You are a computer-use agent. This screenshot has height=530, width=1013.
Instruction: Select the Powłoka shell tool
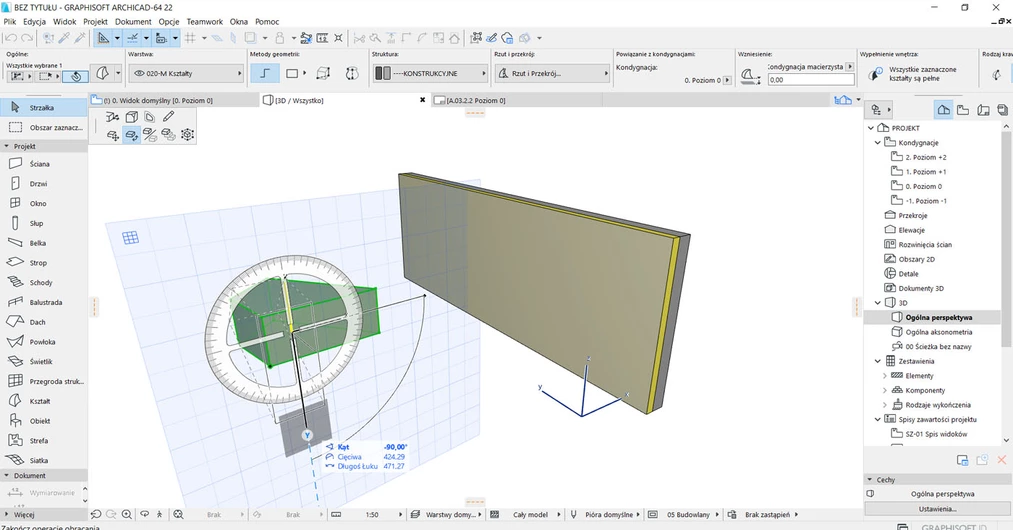tap(43, 342)
